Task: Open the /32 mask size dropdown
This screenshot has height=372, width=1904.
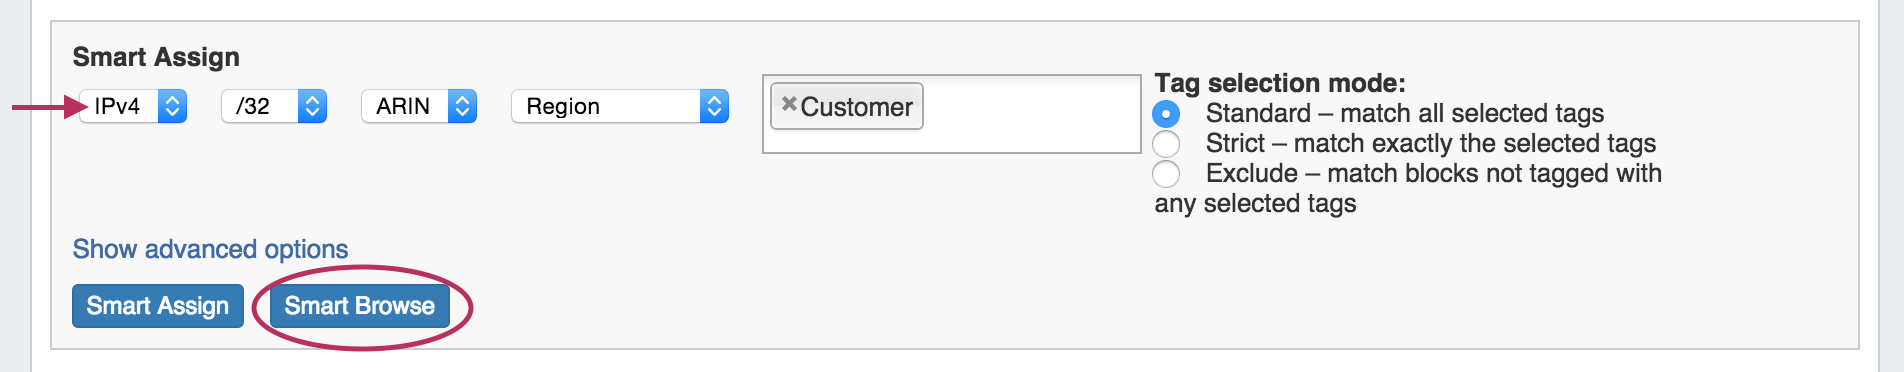Action: tap(274, 106)
